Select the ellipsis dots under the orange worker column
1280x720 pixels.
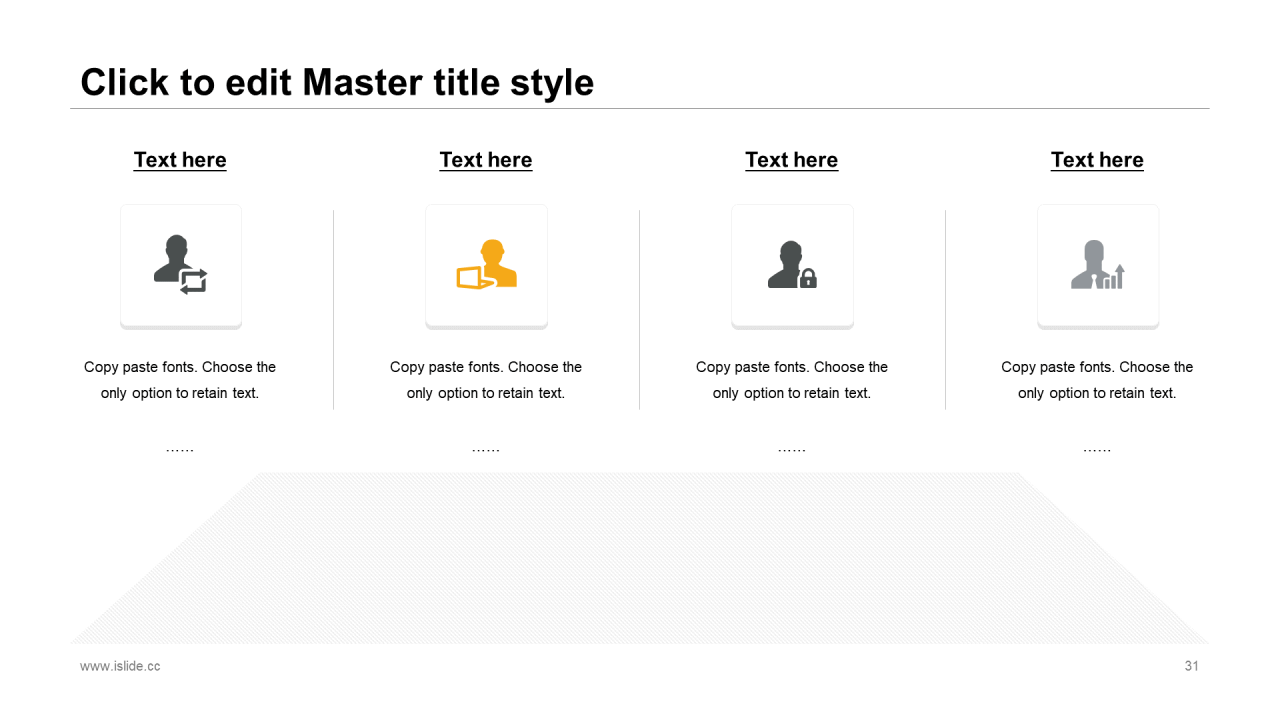pos(486,450)
